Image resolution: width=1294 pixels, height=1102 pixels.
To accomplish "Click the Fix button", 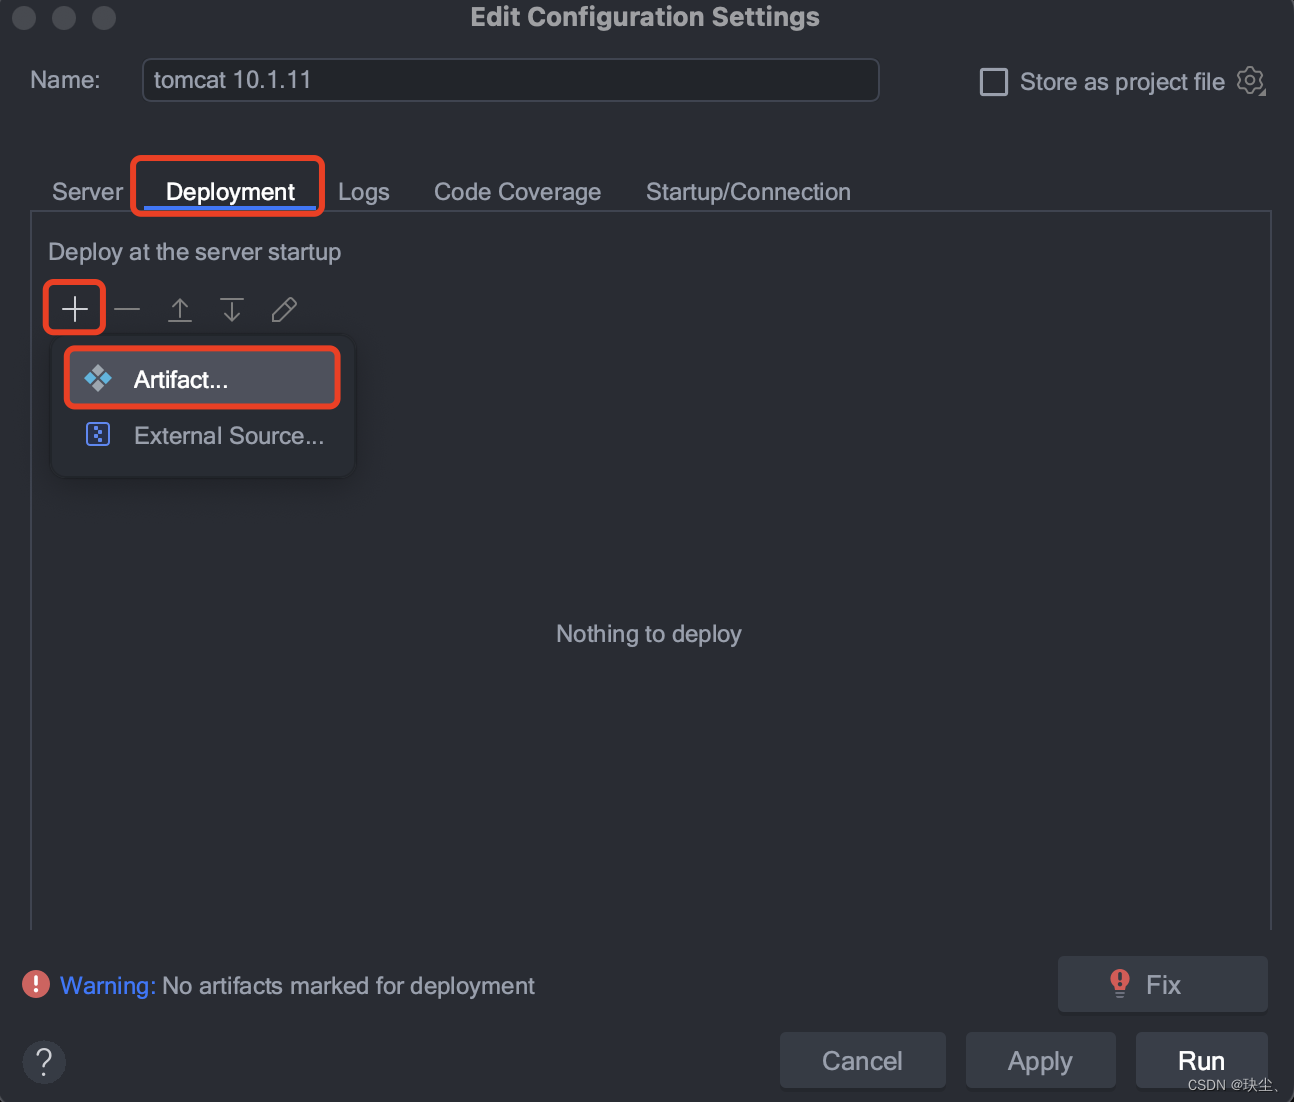I will tap(1162, 984).
